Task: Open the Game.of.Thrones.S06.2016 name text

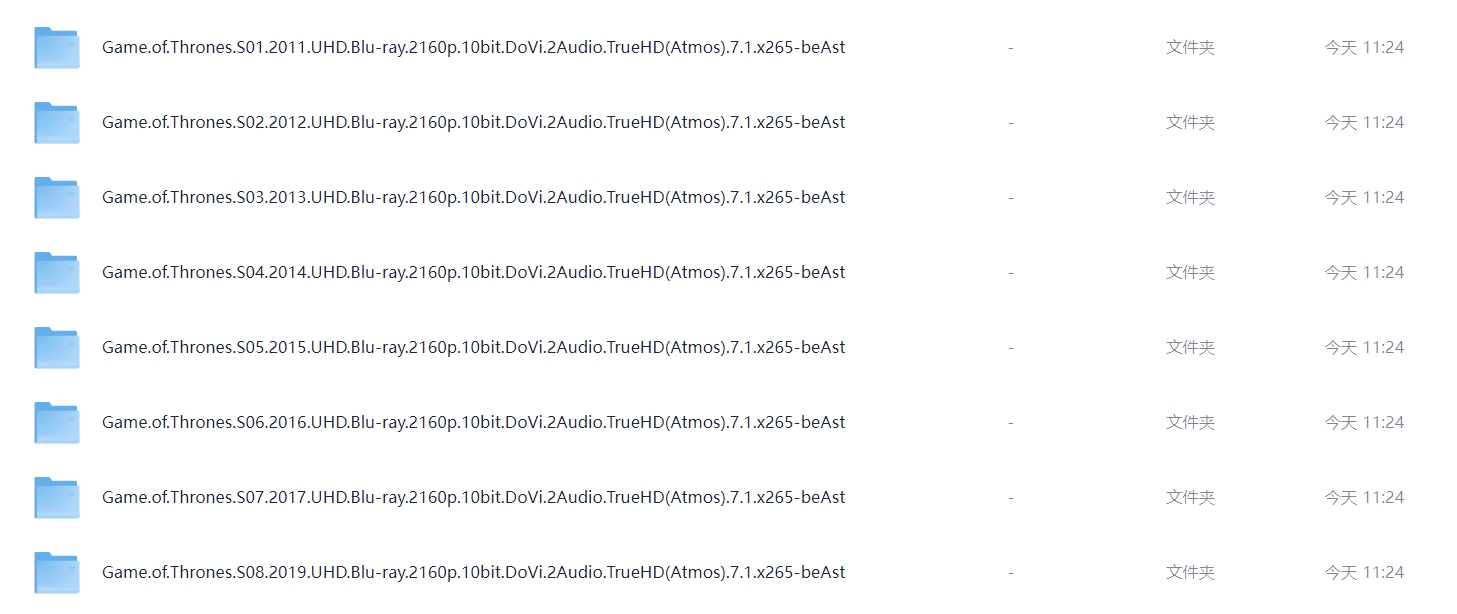Action: pyautogui.click(x=474, y=422)
